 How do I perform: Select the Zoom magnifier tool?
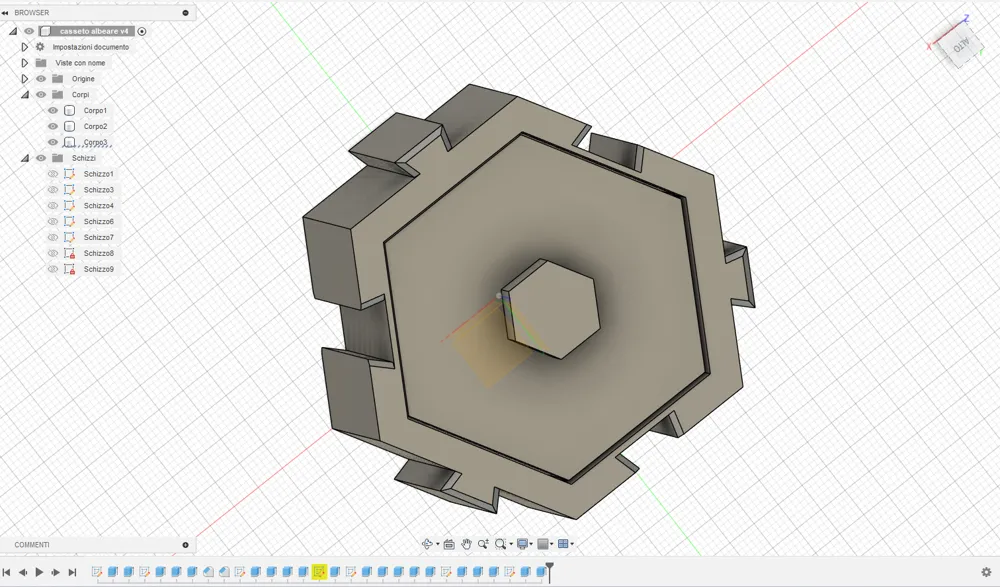tap(483, 544)
